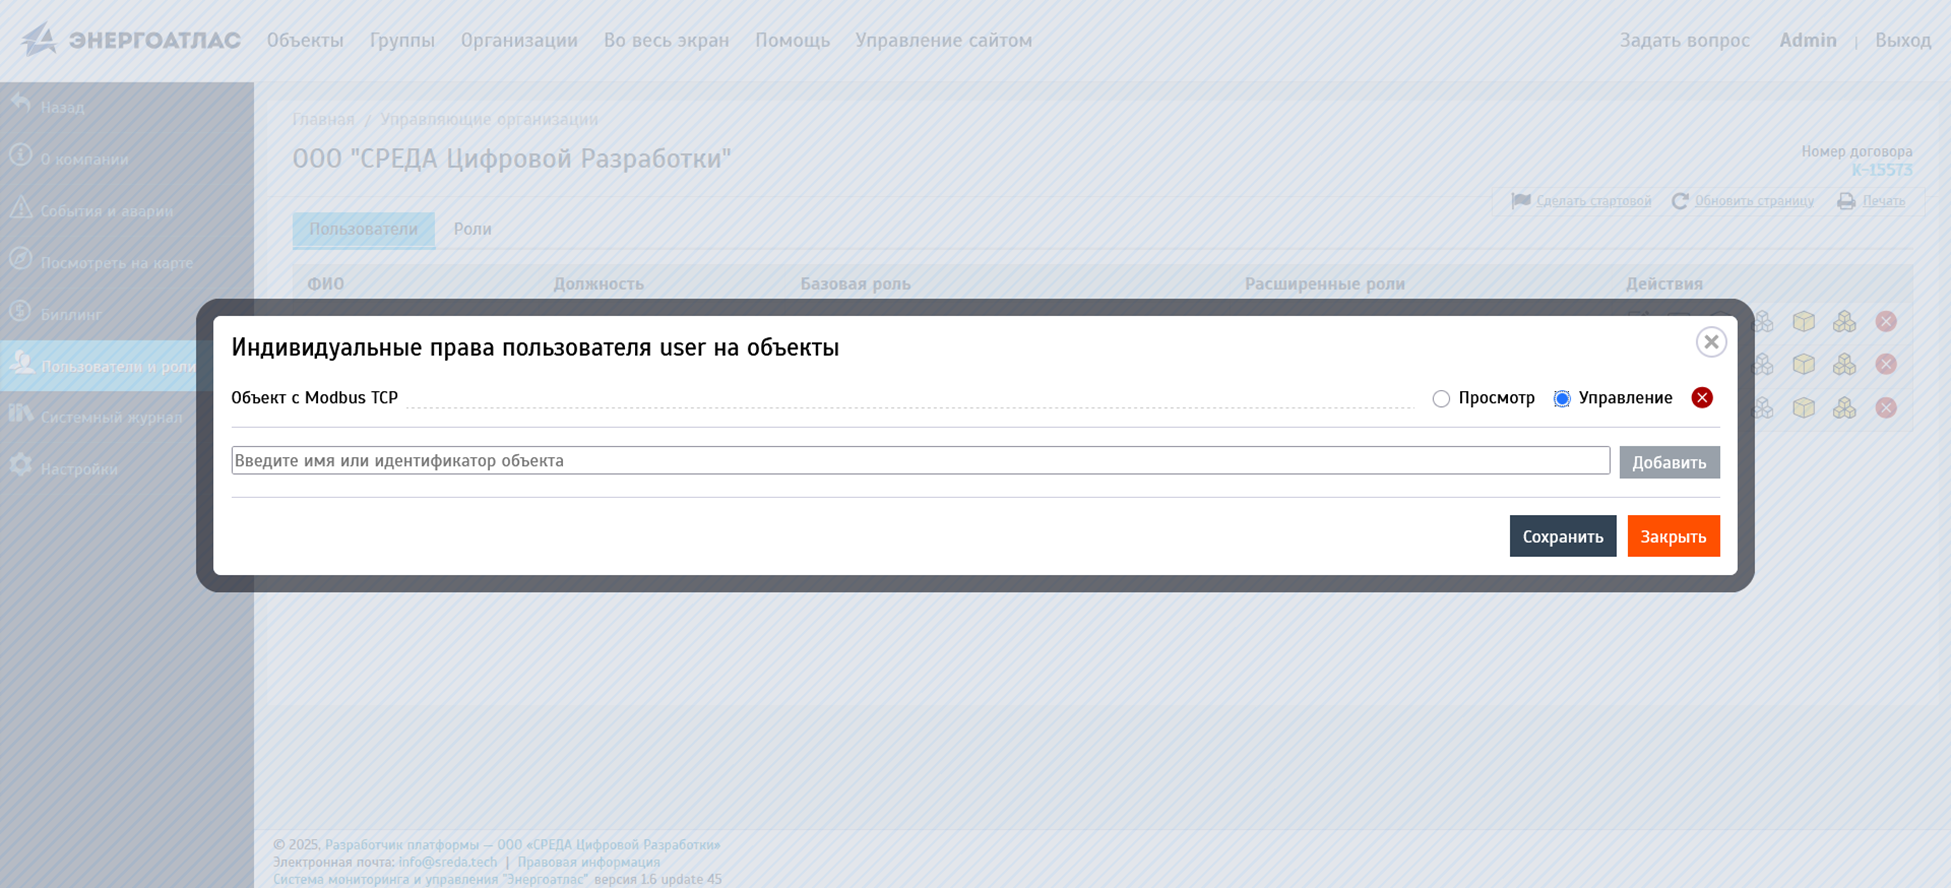Click the object name input field
Viewport: 1951px width, 888px height.
click(920, 461)
